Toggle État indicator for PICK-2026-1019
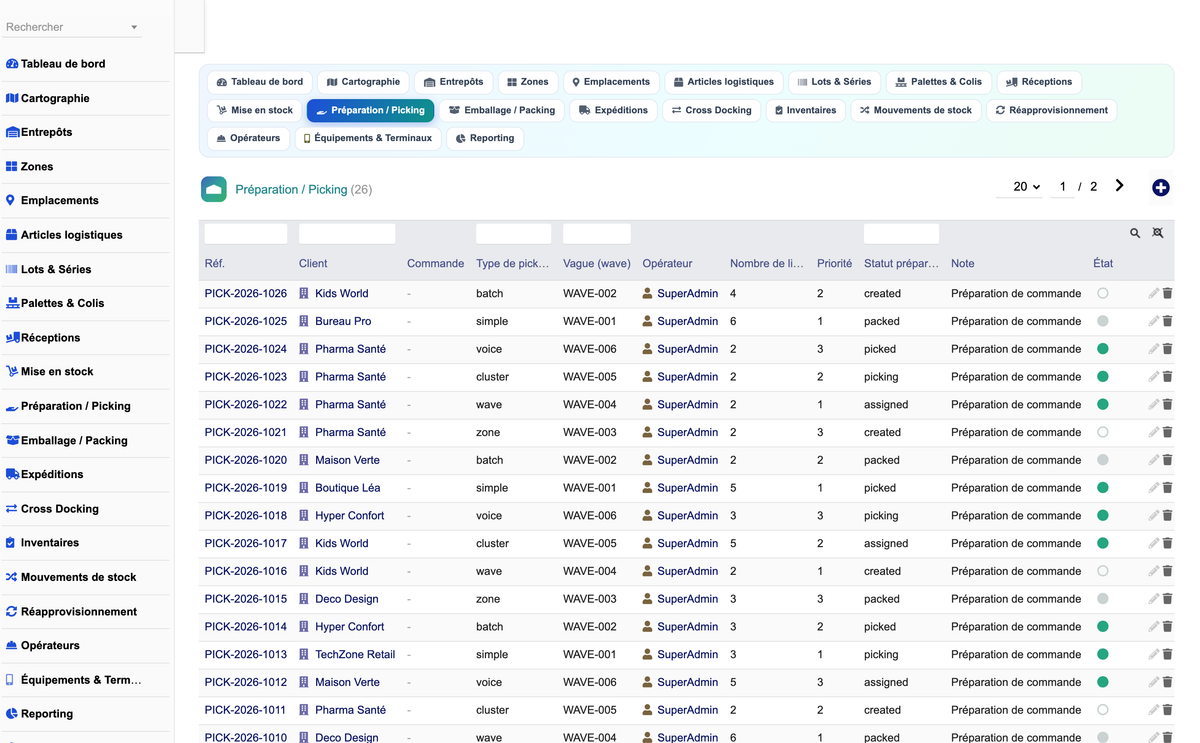Viewport: 1200px width, 743px height. 1103,488
